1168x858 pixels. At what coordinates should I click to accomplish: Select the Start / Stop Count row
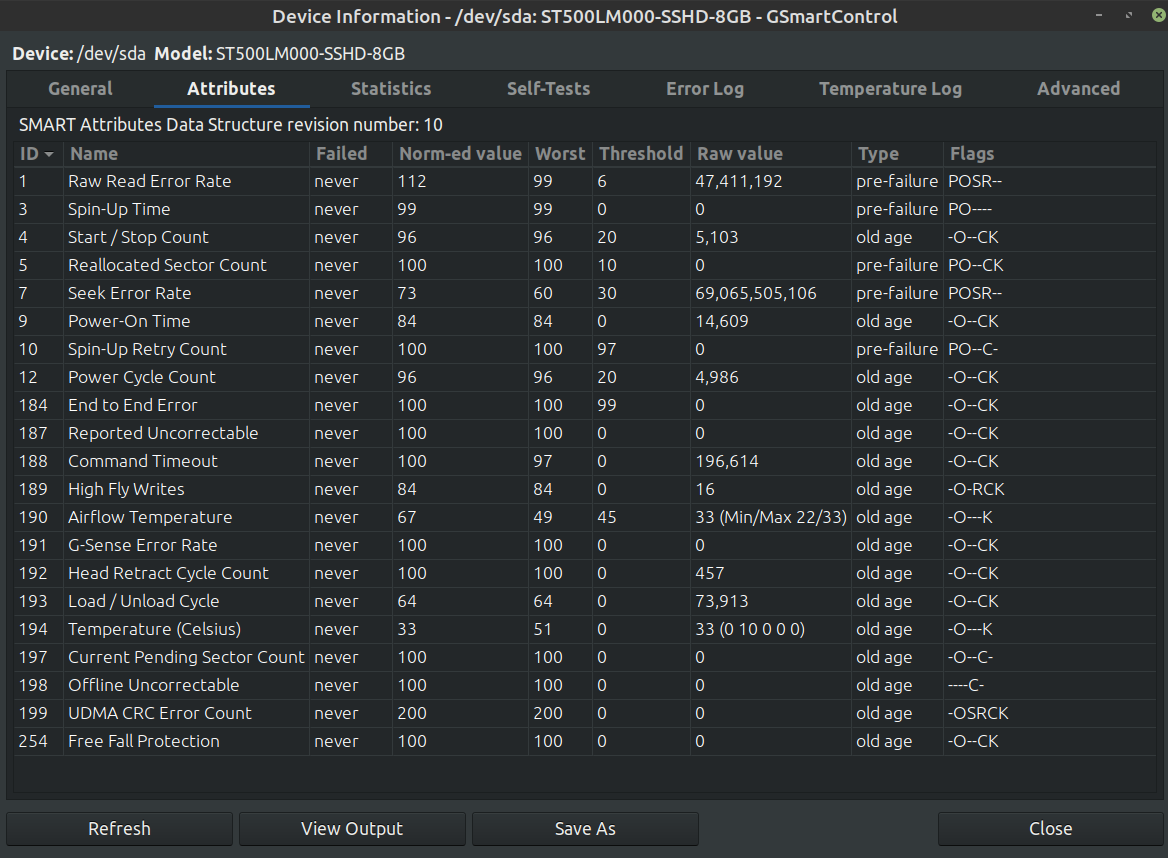tap(585, 238)
